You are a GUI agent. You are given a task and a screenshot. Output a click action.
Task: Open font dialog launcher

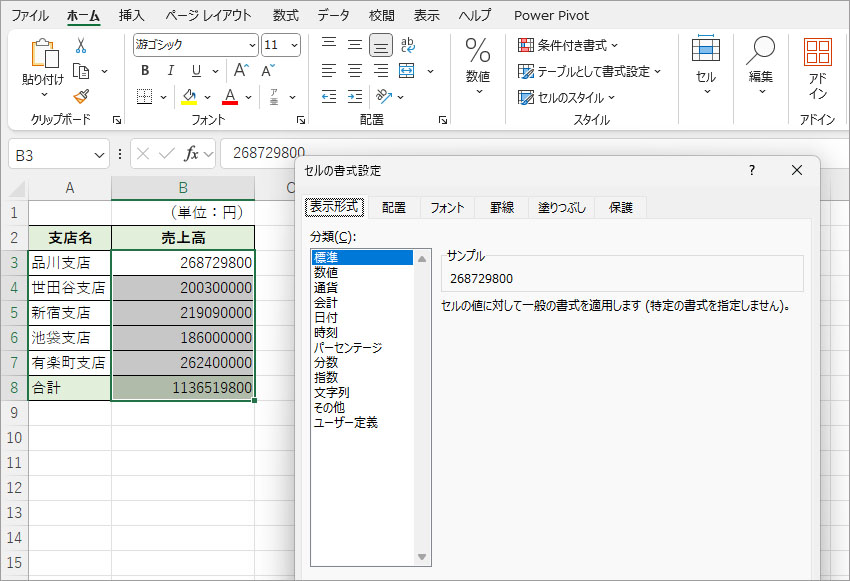click(301, 120)
